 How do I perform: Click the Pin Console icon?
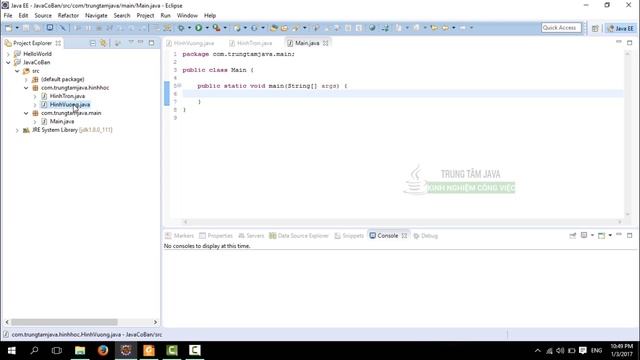pyautogui.click(x=573, y=236)
